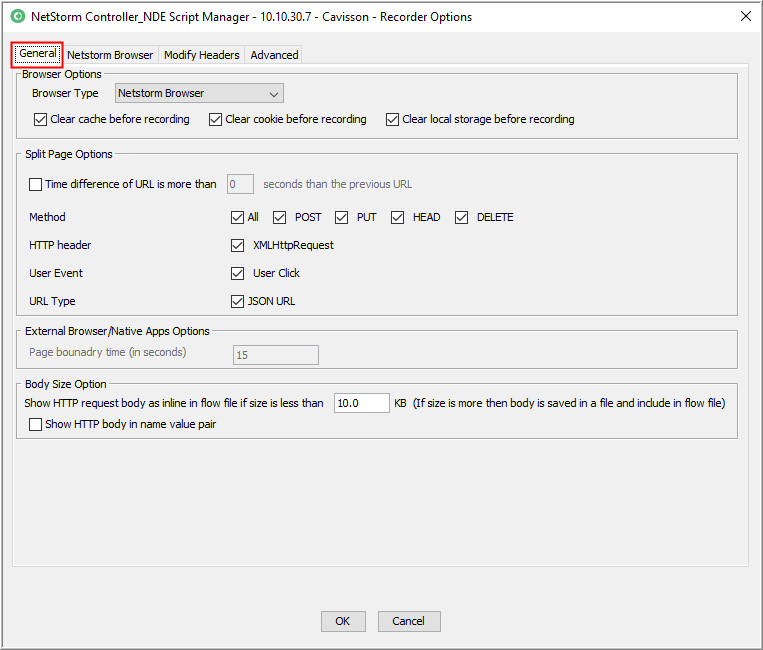Toggle the JSON URL checkbox

[x=237, y=301]
